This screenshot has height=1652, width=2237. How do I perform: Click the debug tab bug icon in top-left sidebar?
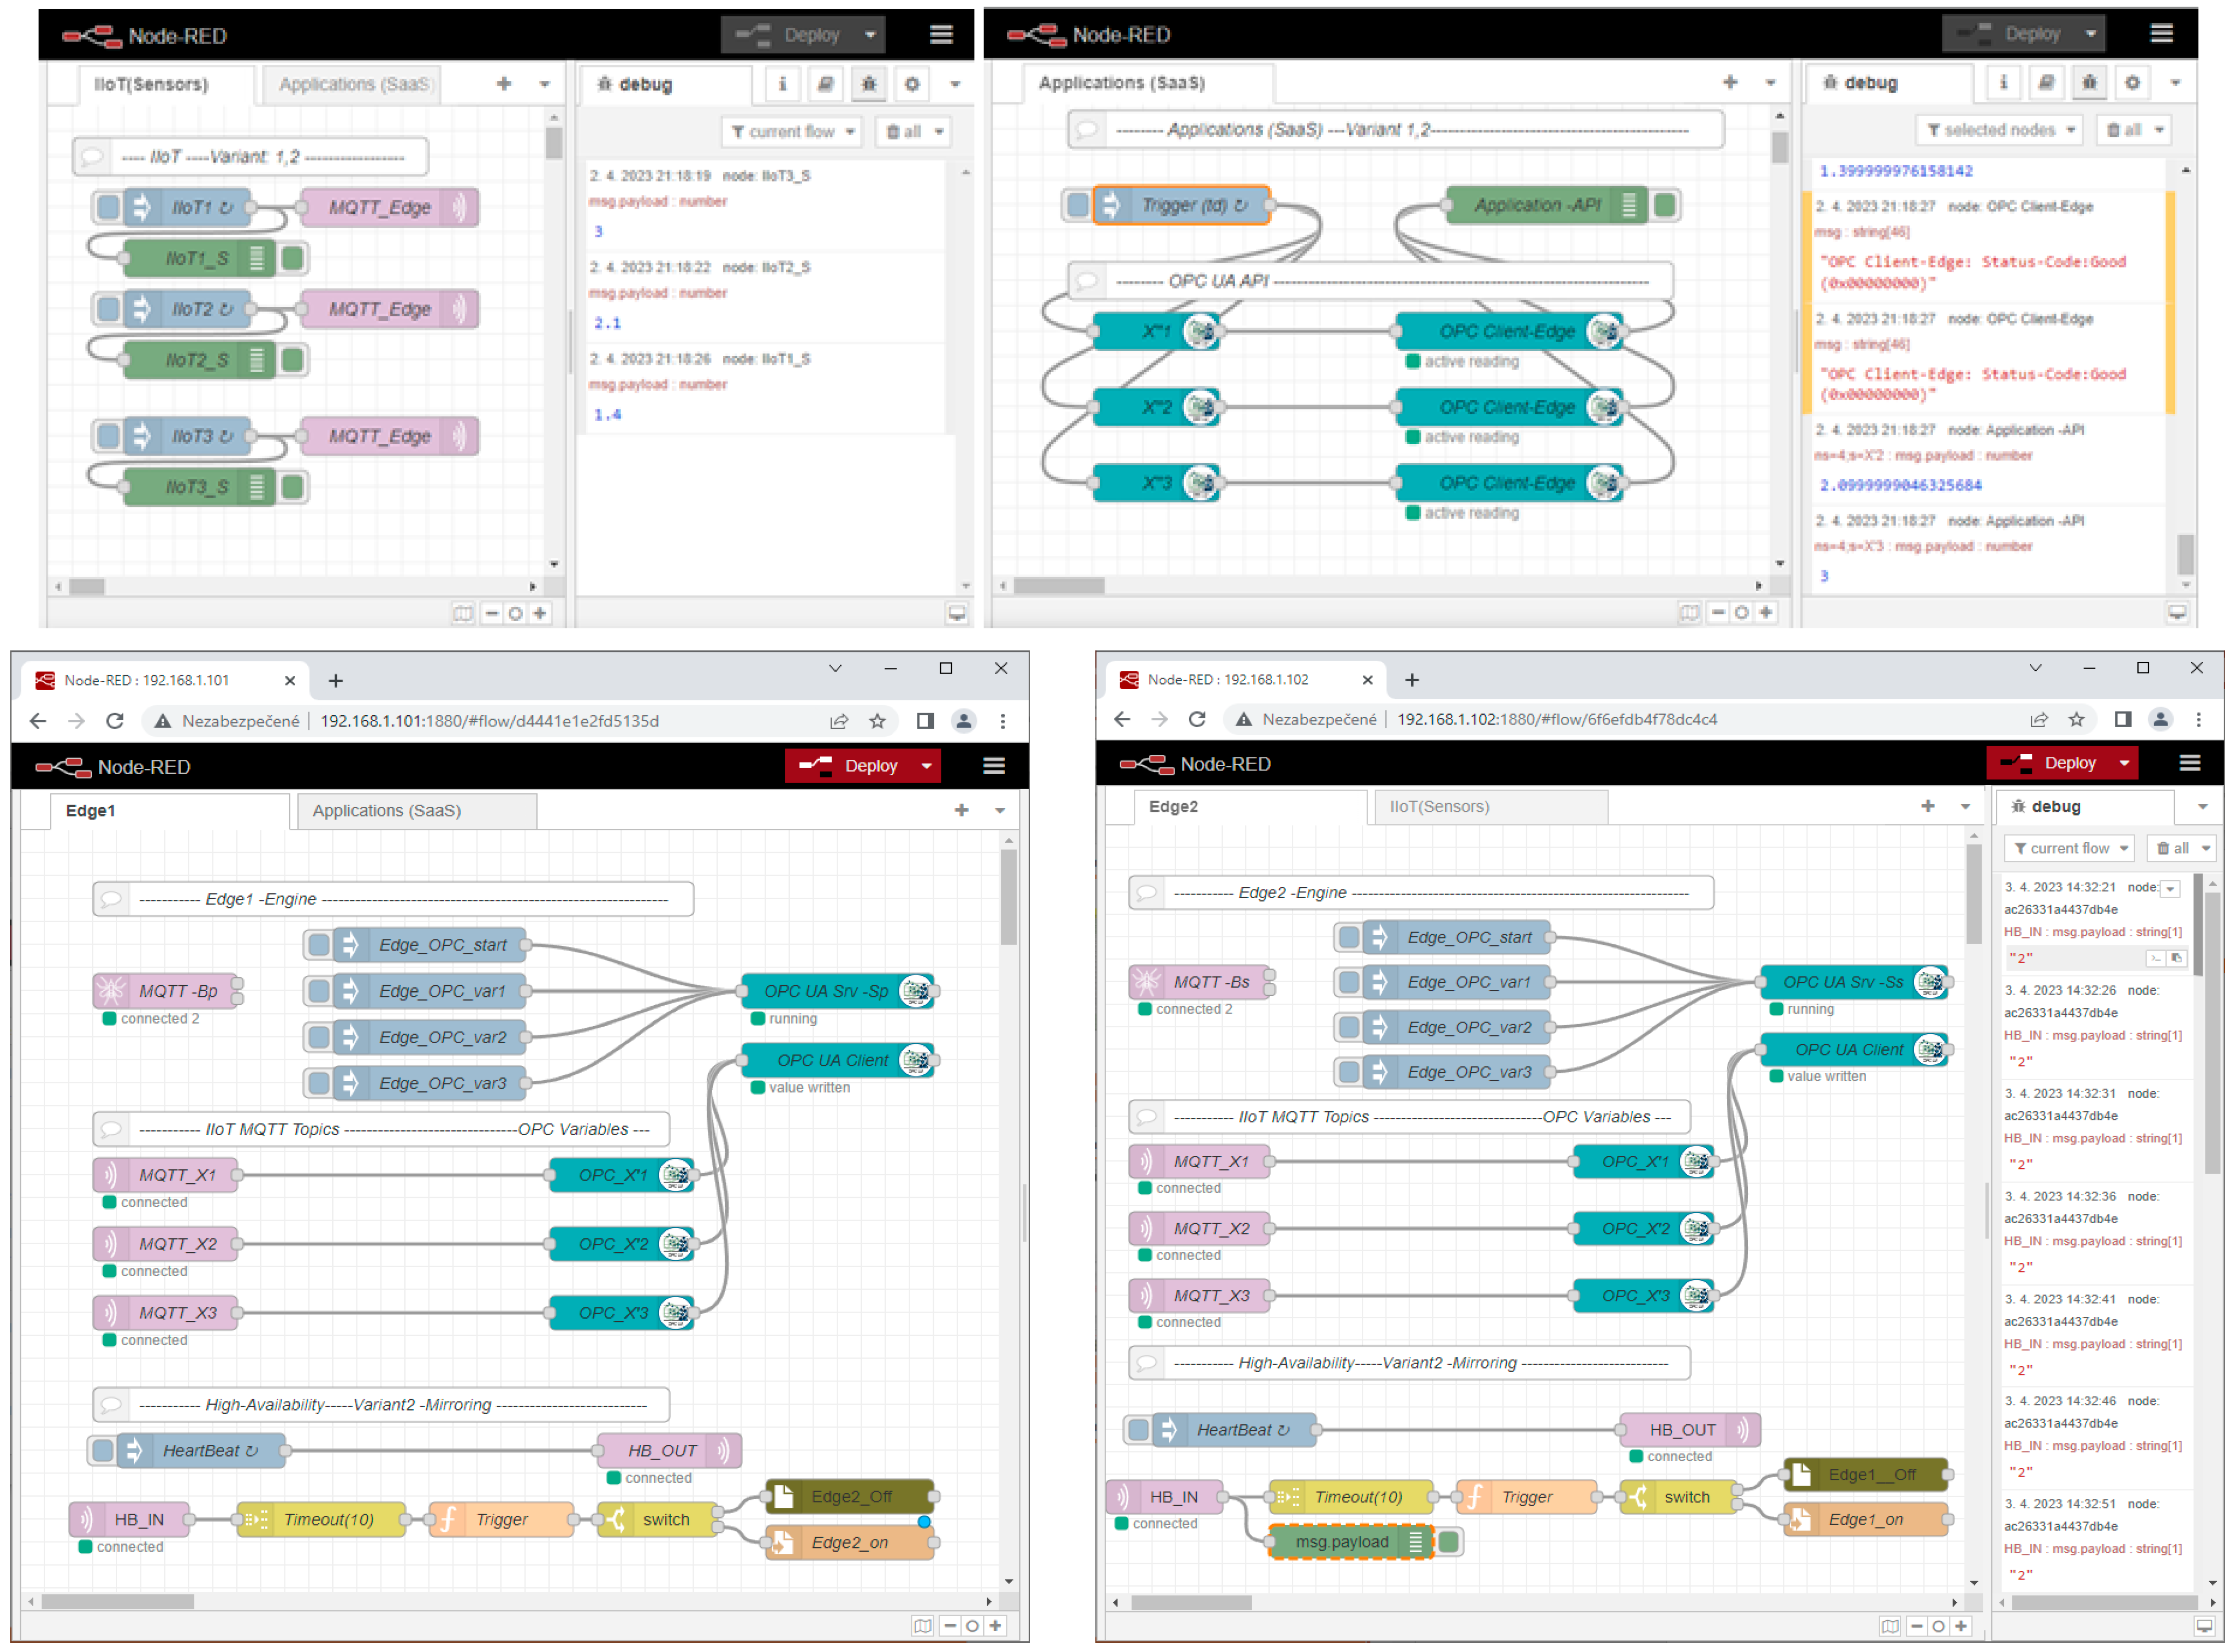coord(869,84)
